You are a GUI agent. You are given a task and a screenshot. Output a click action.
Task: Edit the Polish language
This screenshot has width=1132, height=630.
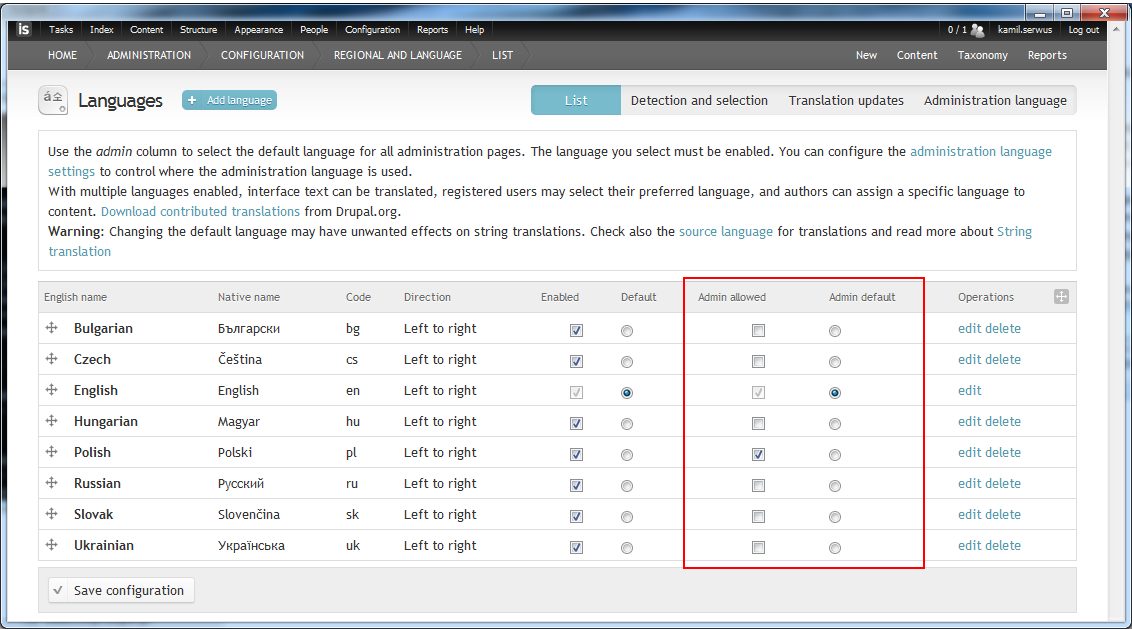[x=970, y=452]
